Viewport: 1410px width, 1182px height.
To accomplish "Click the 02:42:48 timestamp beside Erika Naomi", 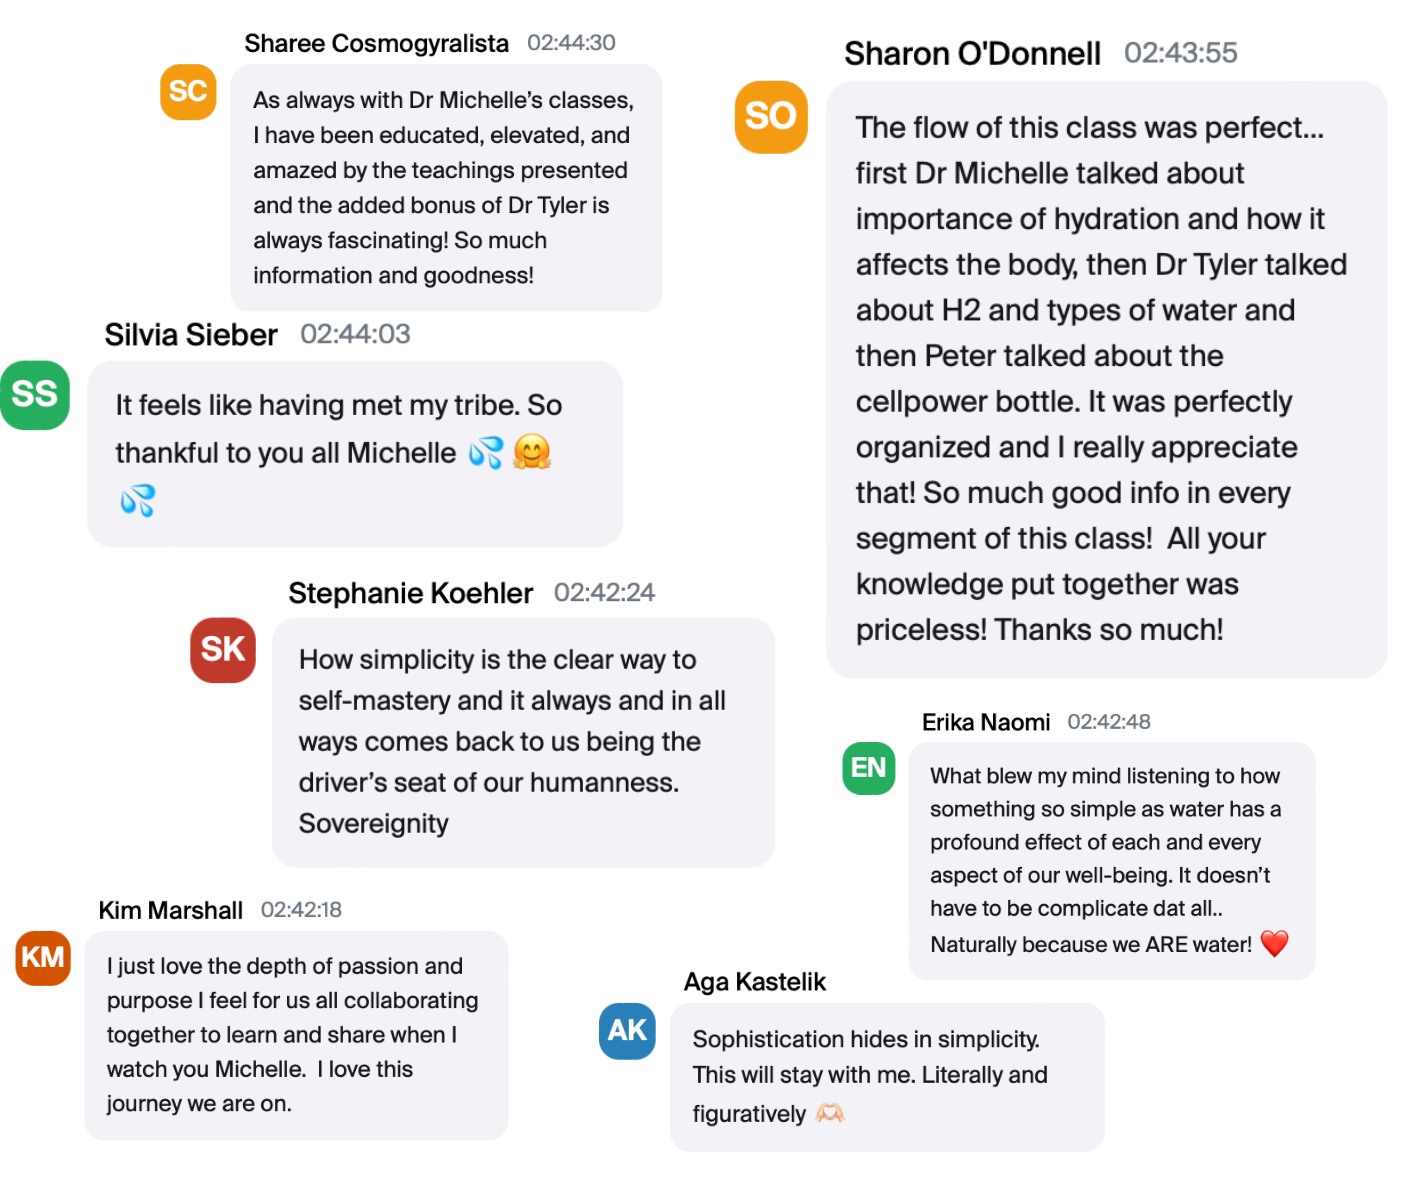I will 1108,722.
